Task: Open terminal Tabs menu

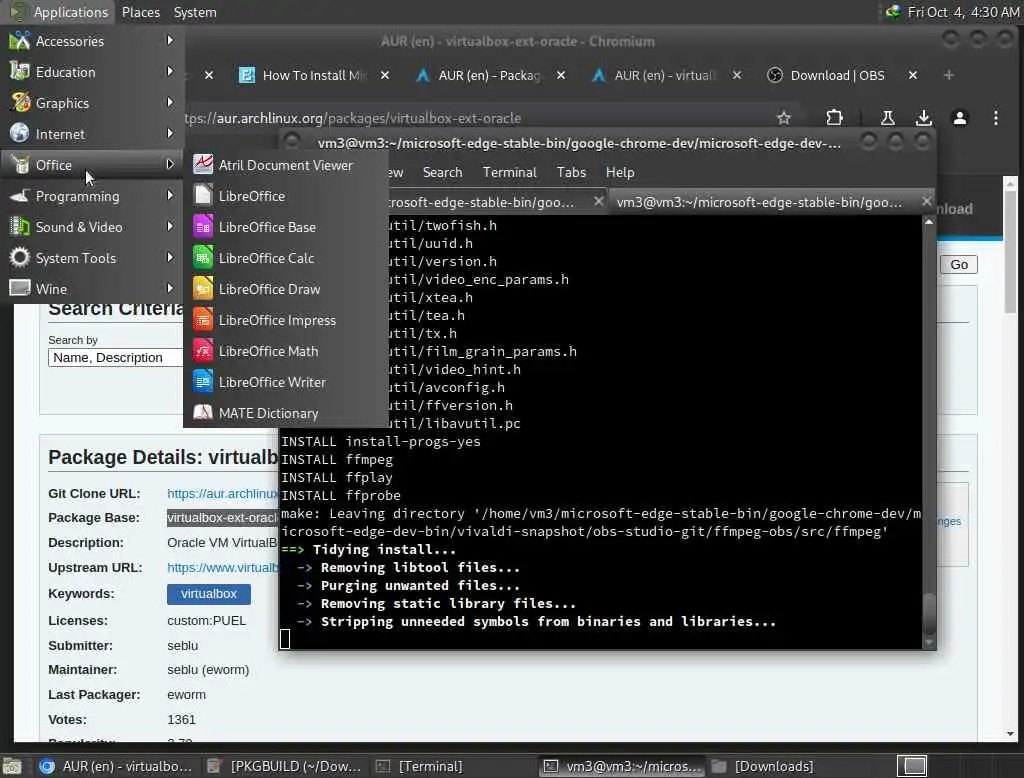Action: click(x=571, y=172)
